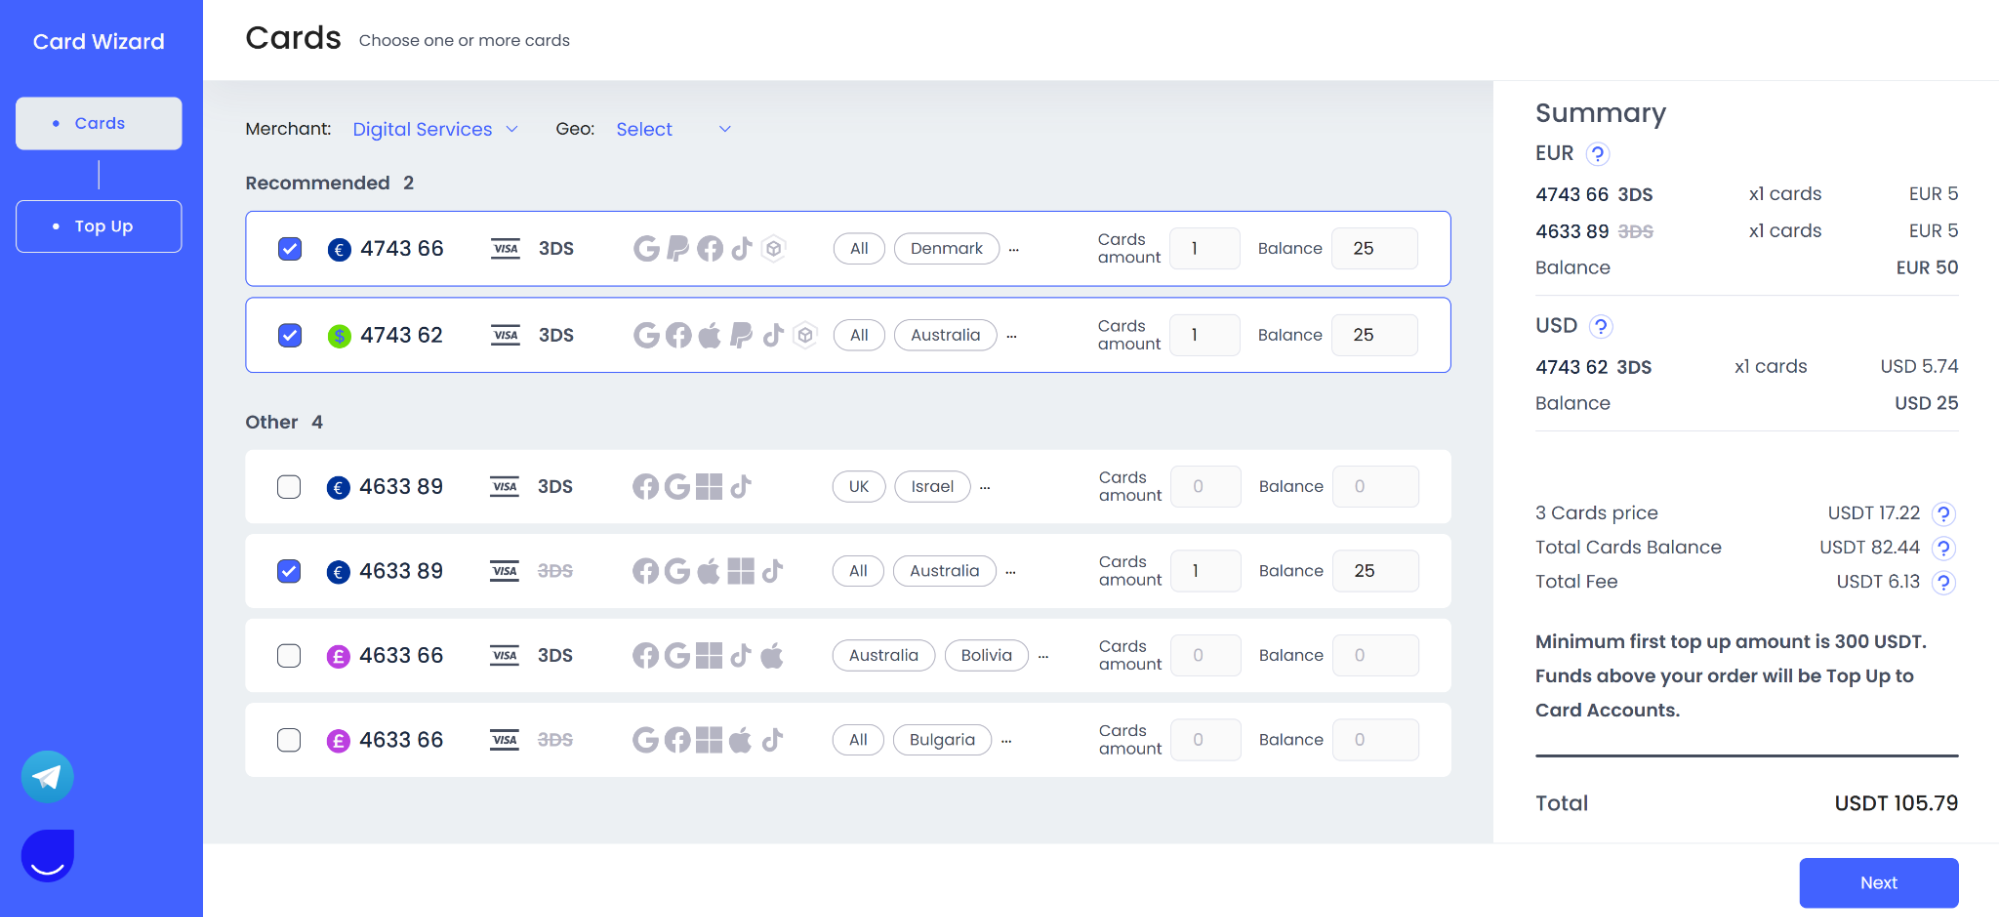This screenshot has width=1999, height=917.
Task: Click the Australia tag on 4633 66 row
Action: [884, 656]
